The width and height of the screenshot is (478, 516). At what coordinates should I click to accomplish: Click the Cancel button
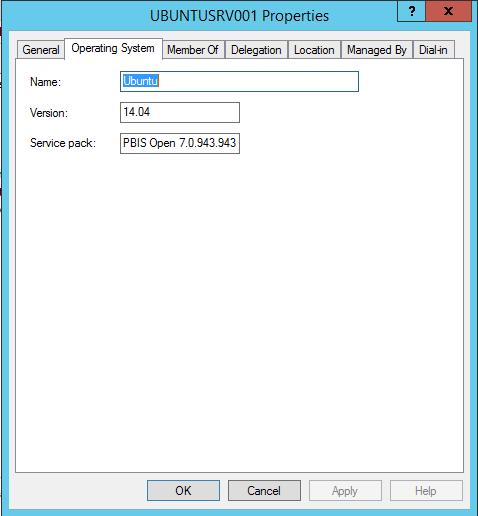(264, 490)
